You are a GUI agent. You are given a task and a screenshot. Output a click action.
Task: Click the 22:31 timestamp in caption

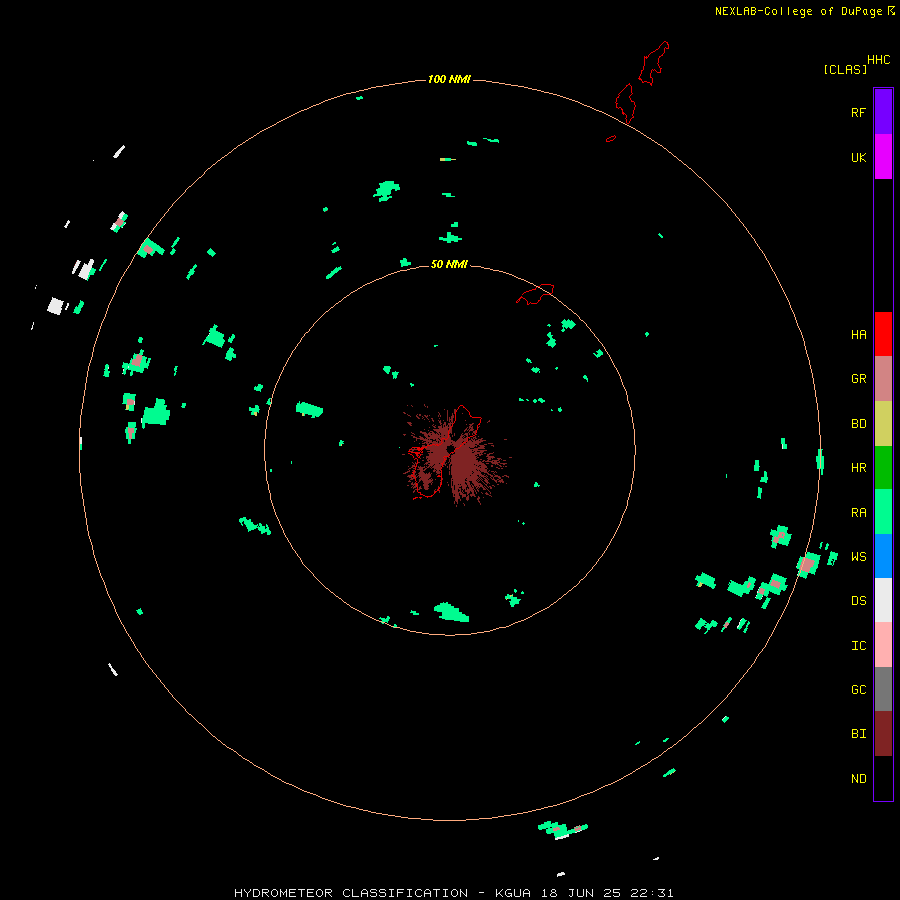click(x=654, y=893)
